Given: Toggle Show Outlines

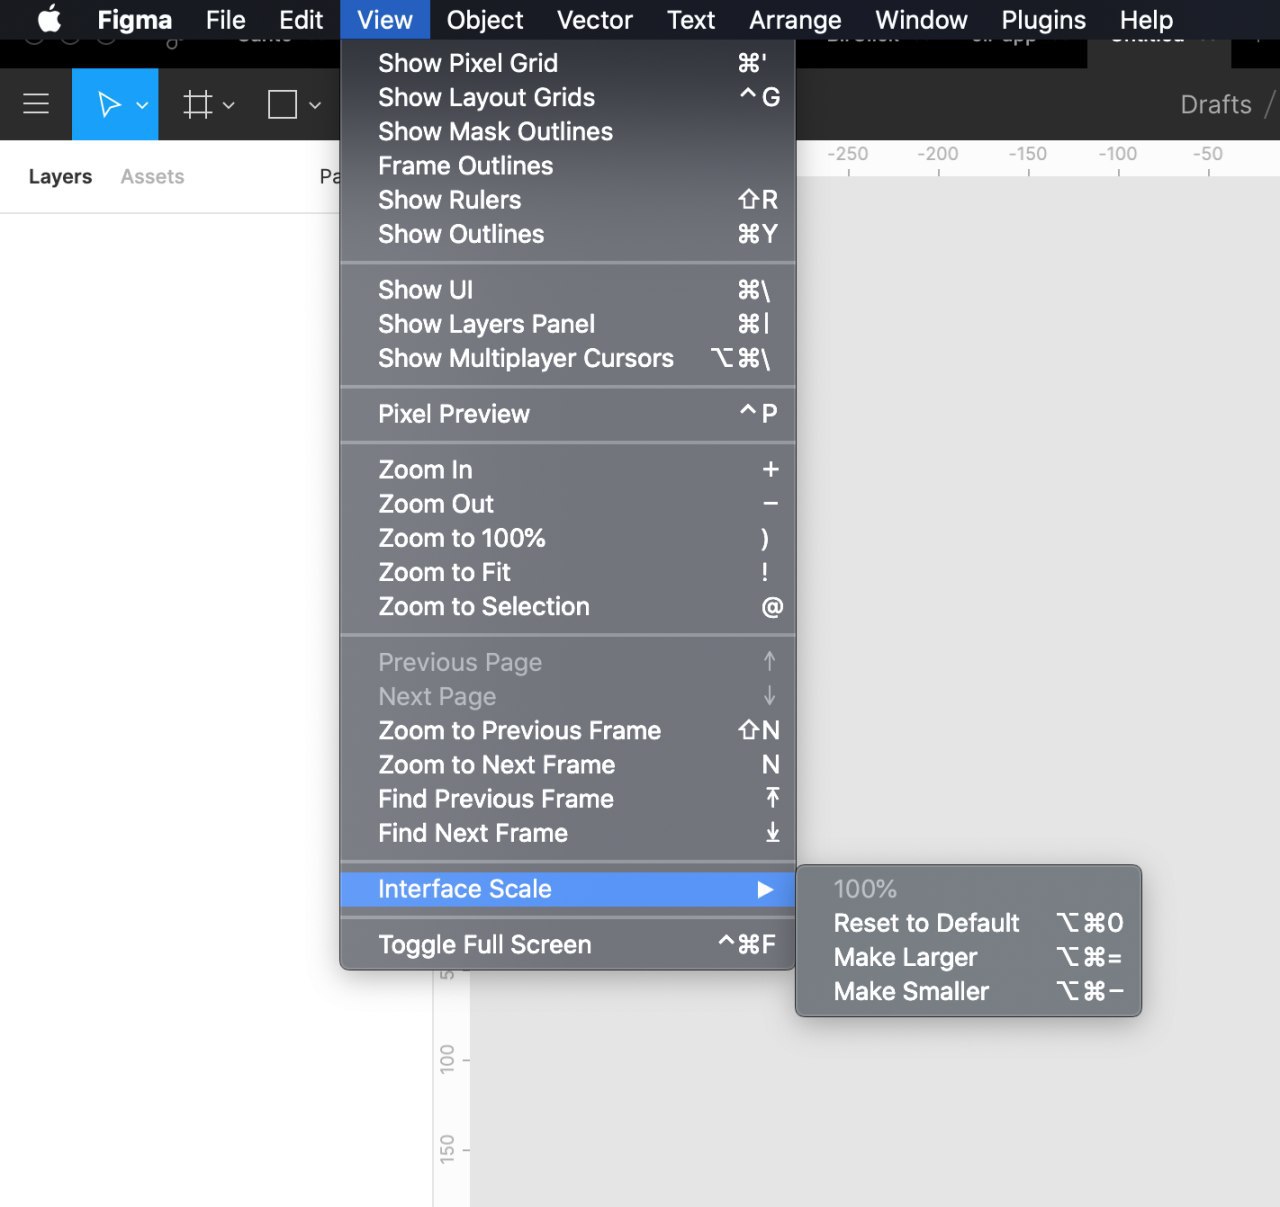Looking at the screenshot, I should (568, 234).
